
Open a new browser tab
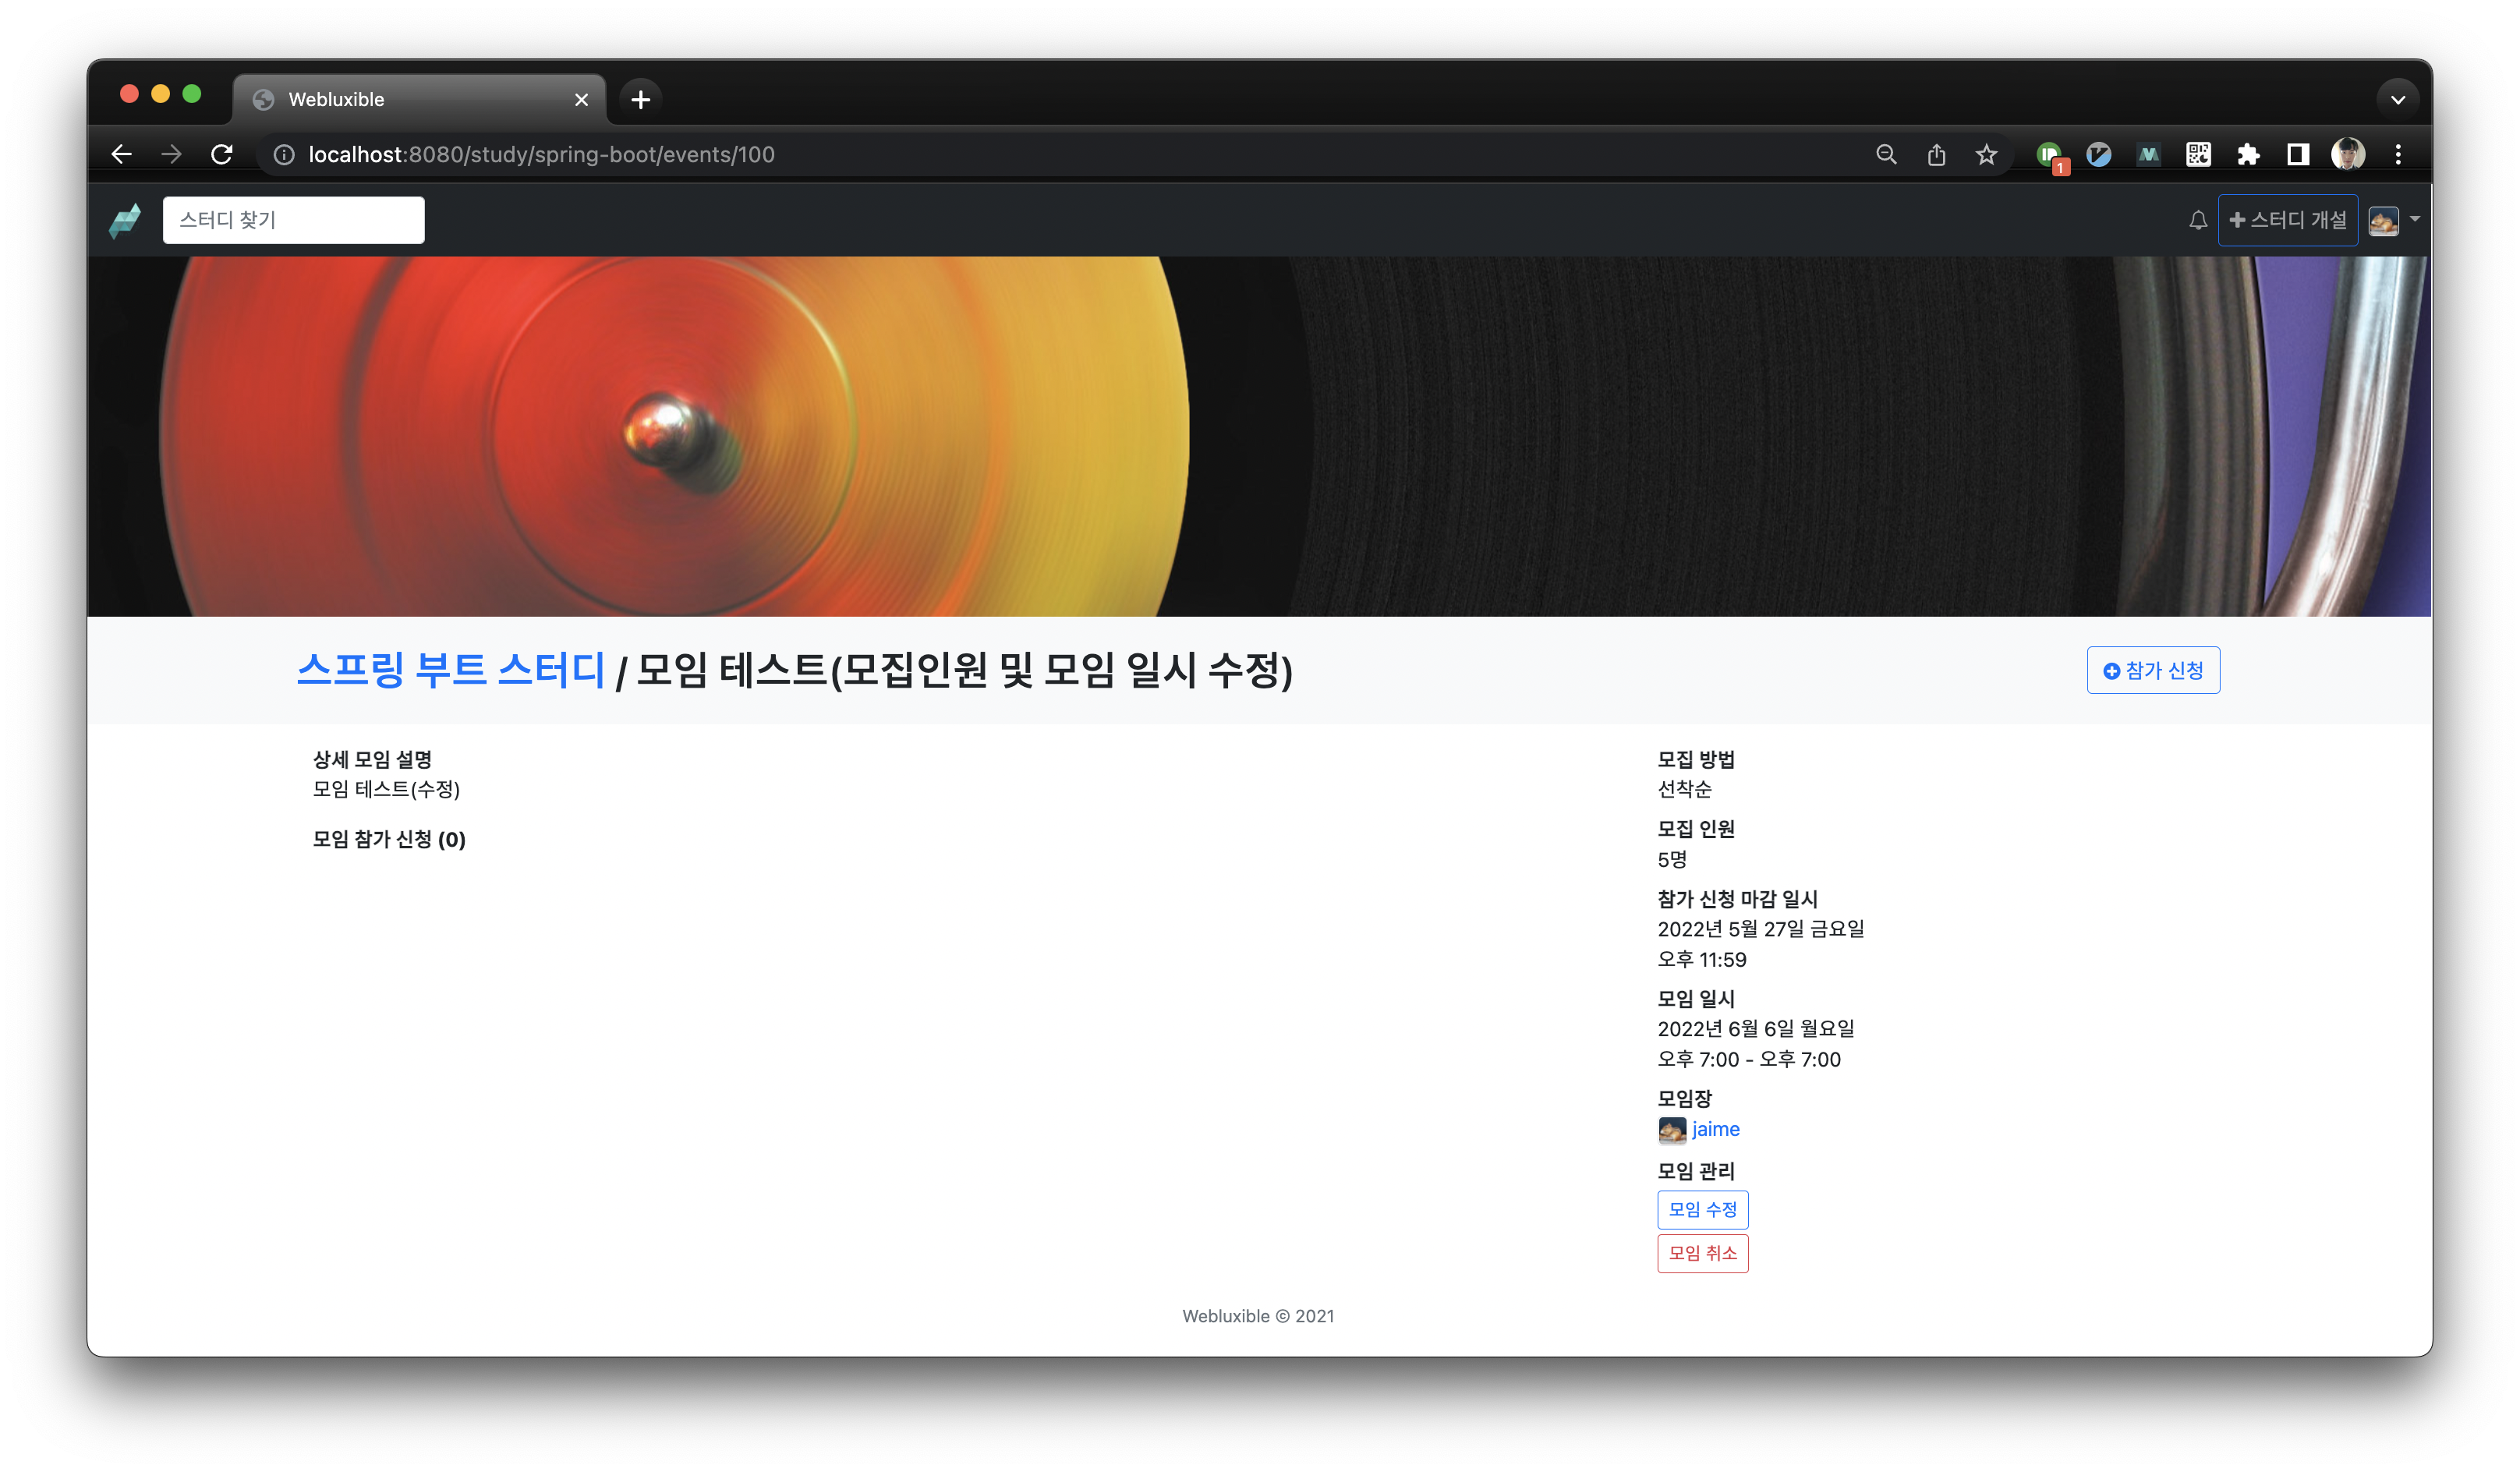(641, 99)
